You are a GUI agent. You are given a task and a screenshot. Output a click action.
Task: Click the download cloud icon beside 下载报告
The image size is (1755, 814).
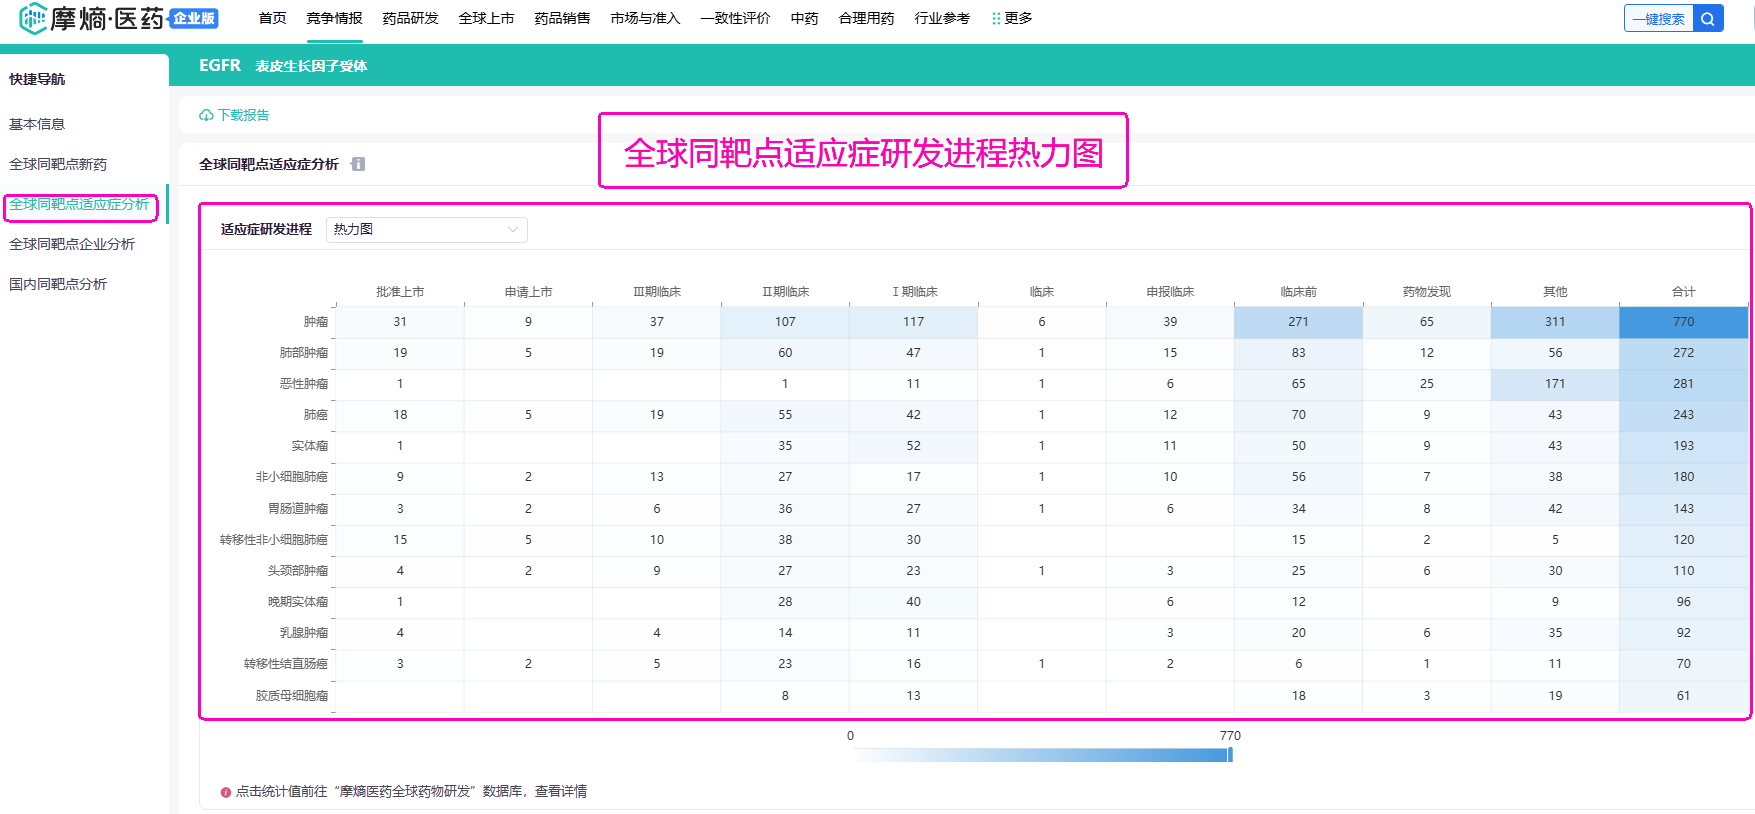click(206, 116)
